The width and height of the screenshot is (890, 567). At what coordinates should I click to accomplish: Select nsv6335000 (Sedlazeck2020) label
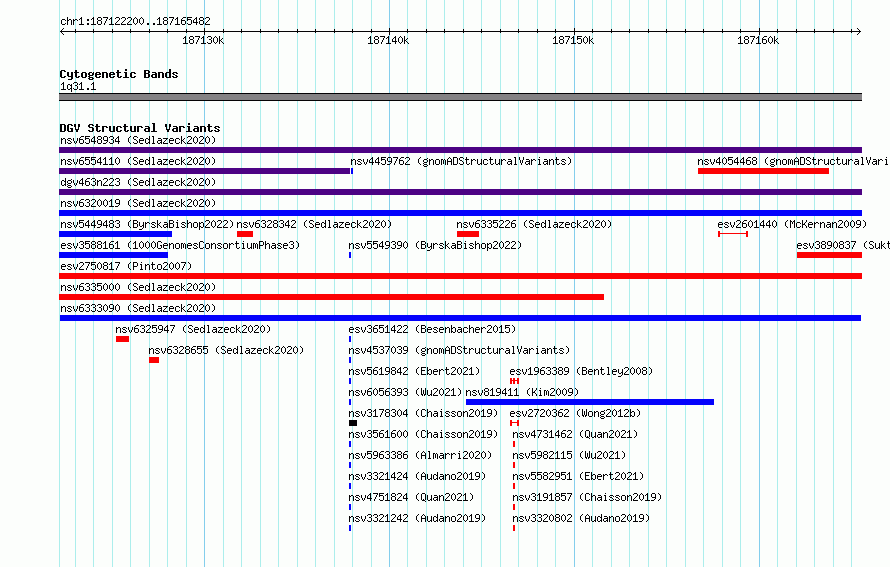[138, 287]
